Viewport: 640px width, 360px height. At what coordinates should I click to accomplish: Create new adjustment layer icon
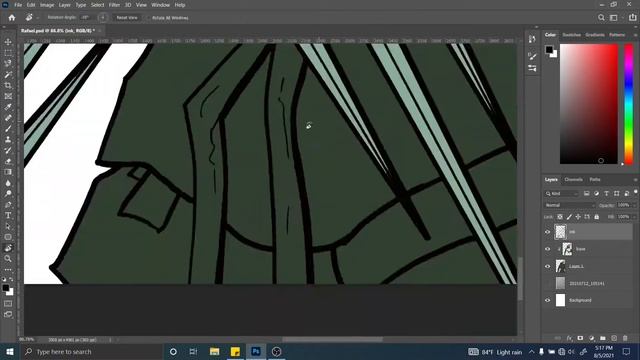[591, 338]
